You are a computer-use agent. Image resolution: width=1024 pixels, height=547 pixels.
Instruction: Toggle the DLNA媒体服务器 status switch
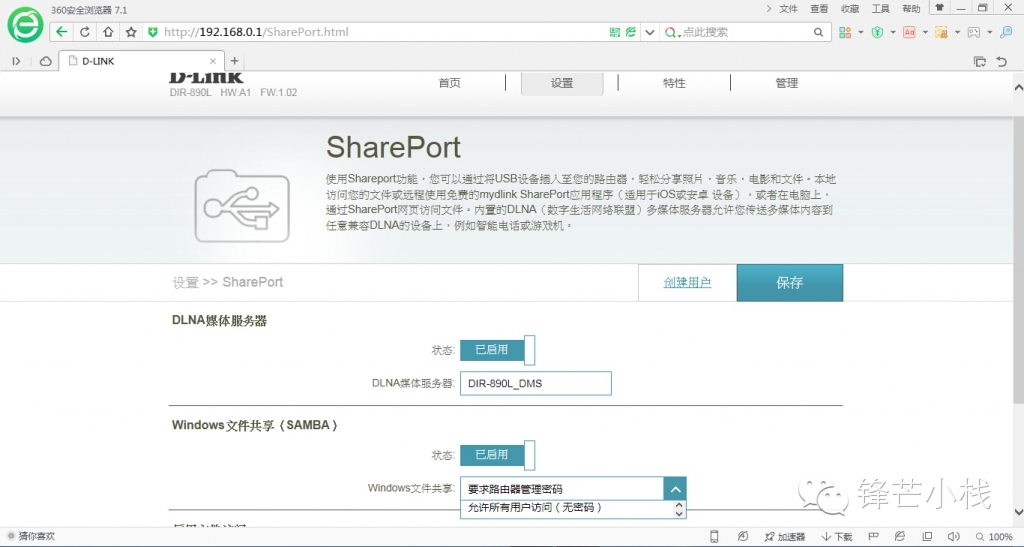coord(498,350)
